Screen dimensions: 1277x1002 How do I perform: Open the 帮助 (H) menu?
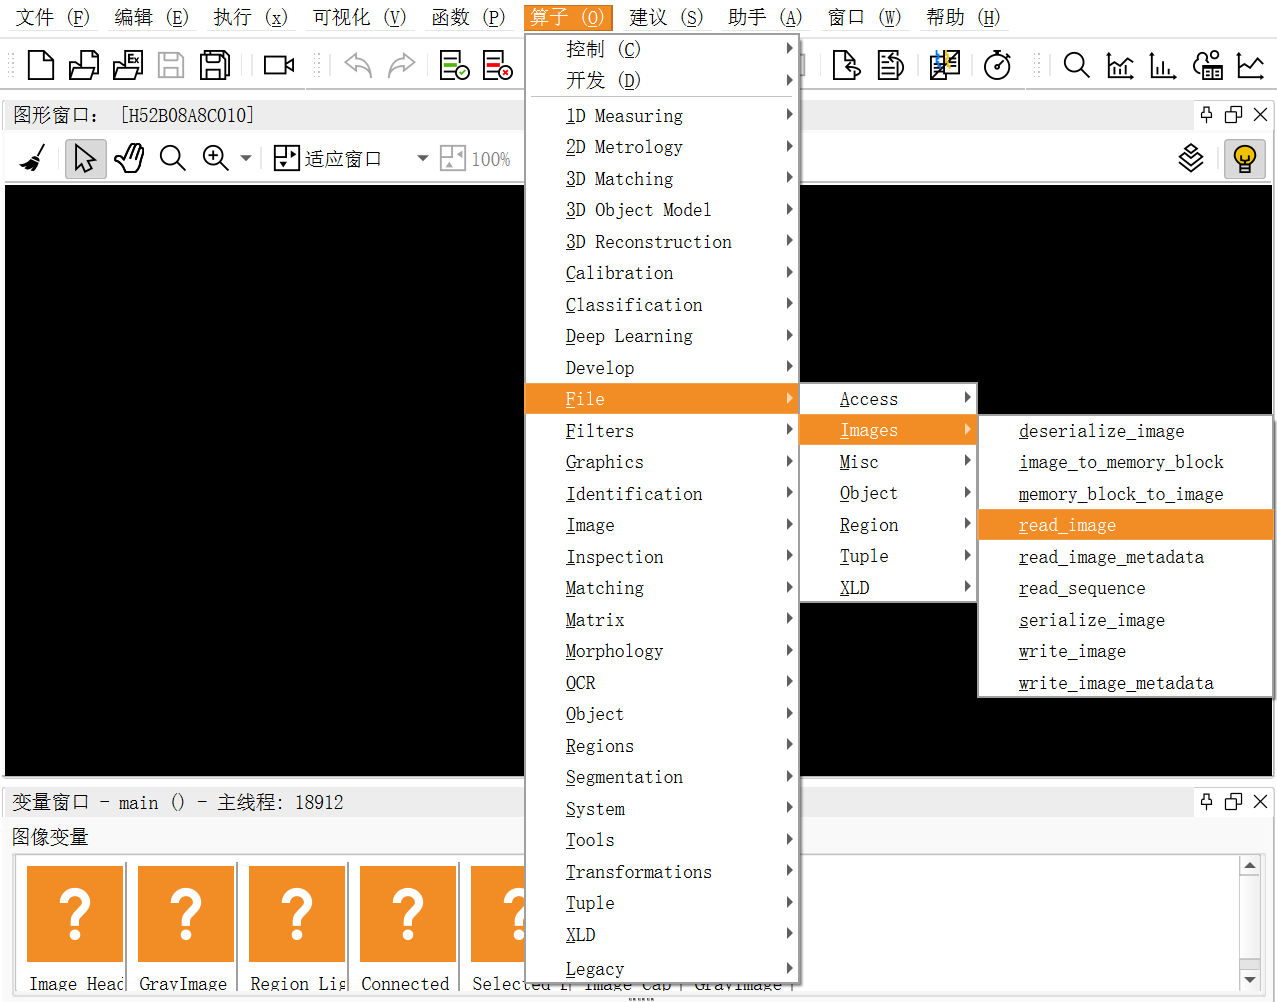coord(963,17)
